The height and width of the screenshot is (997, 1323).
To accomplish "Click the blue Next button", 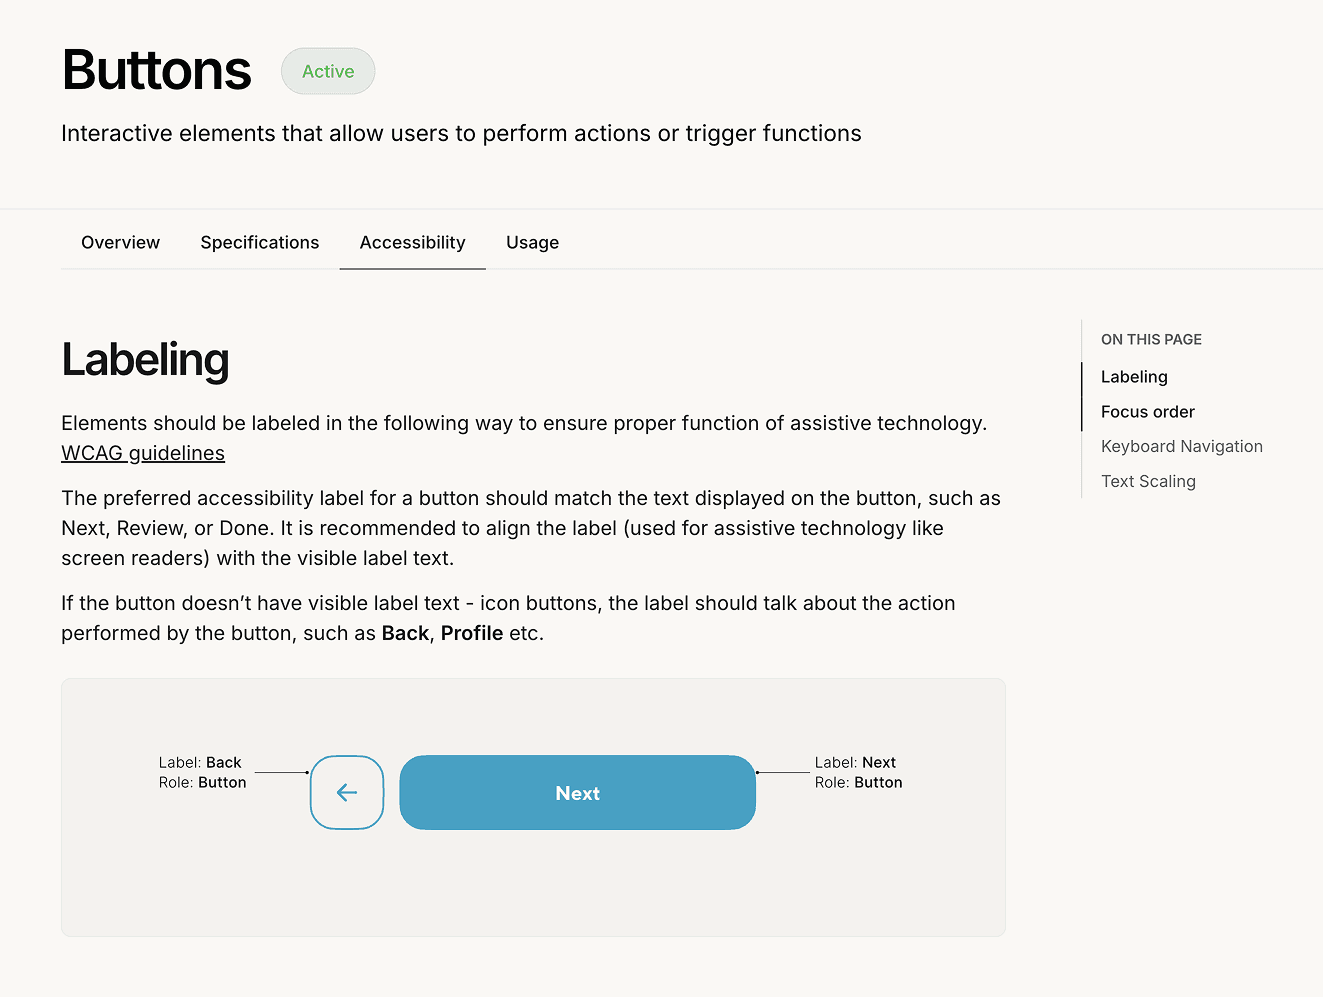I will [577, 792].
